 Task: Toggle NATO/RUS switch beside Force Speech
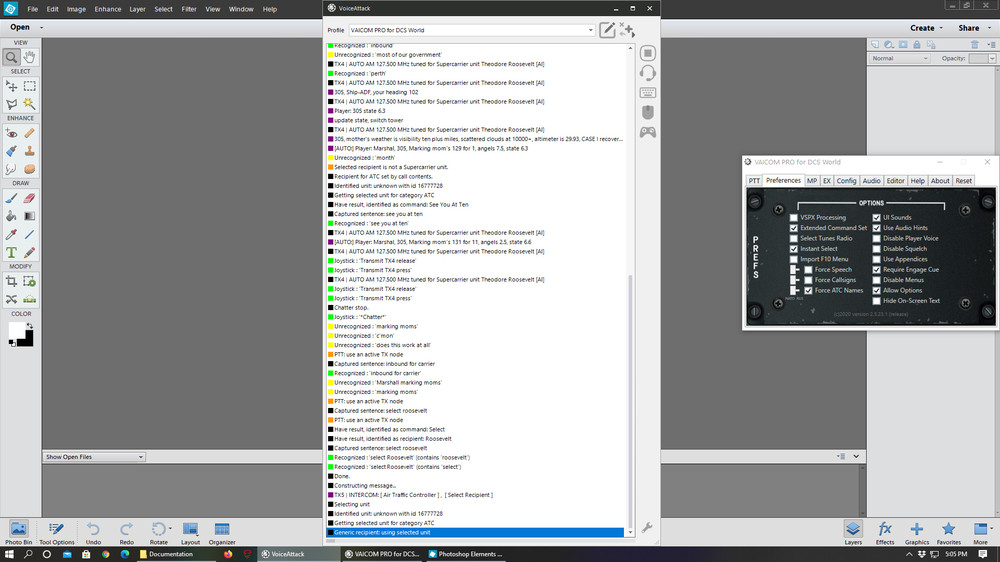(x=794, y=270)
